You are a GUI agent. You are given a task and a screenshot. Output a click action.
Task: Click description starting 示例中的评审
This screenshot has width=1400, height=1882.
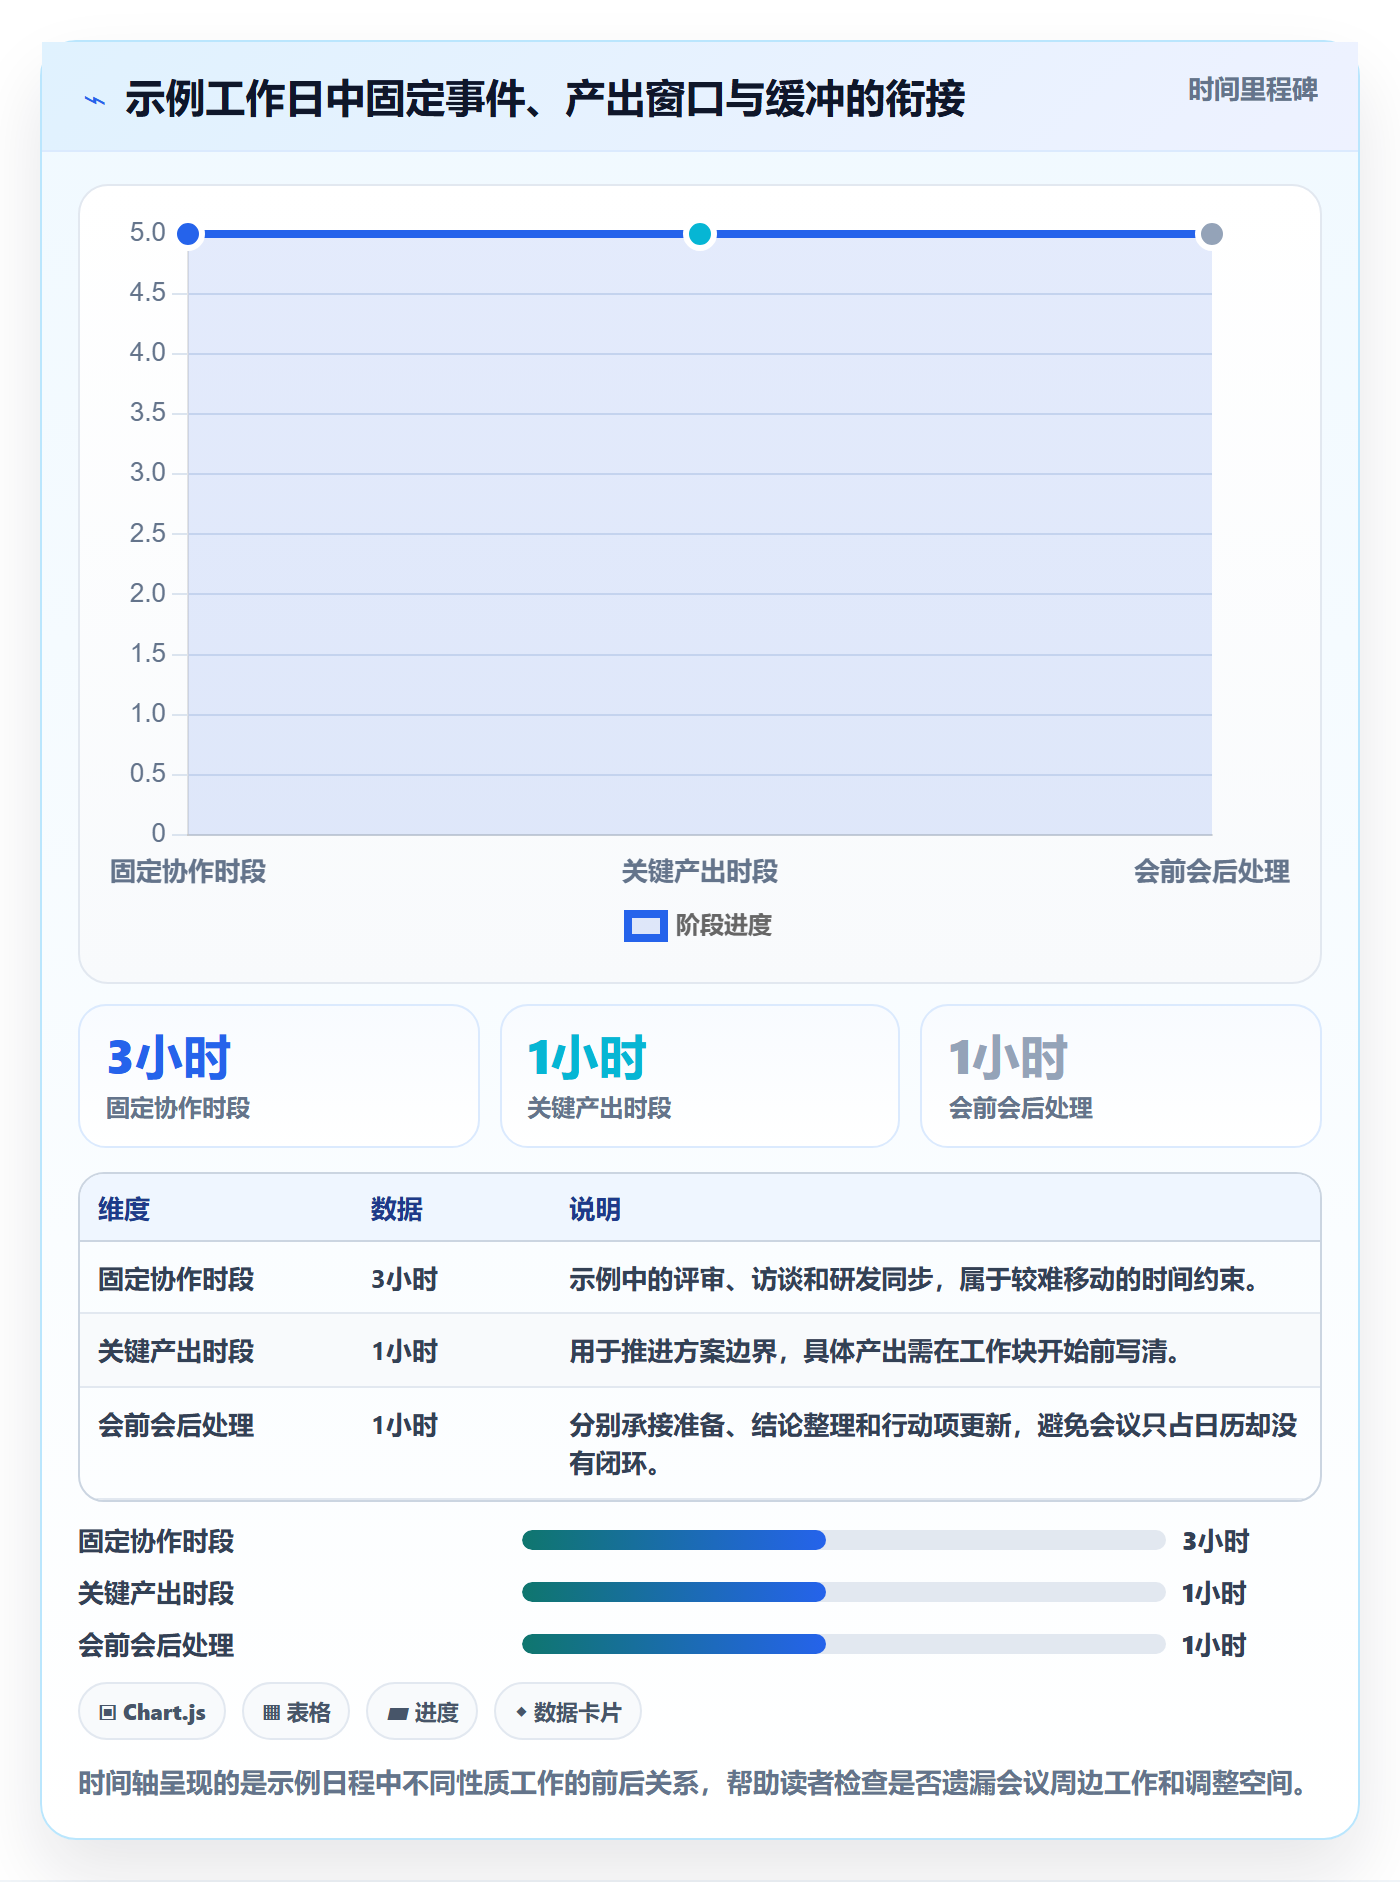pos(916,1279)
